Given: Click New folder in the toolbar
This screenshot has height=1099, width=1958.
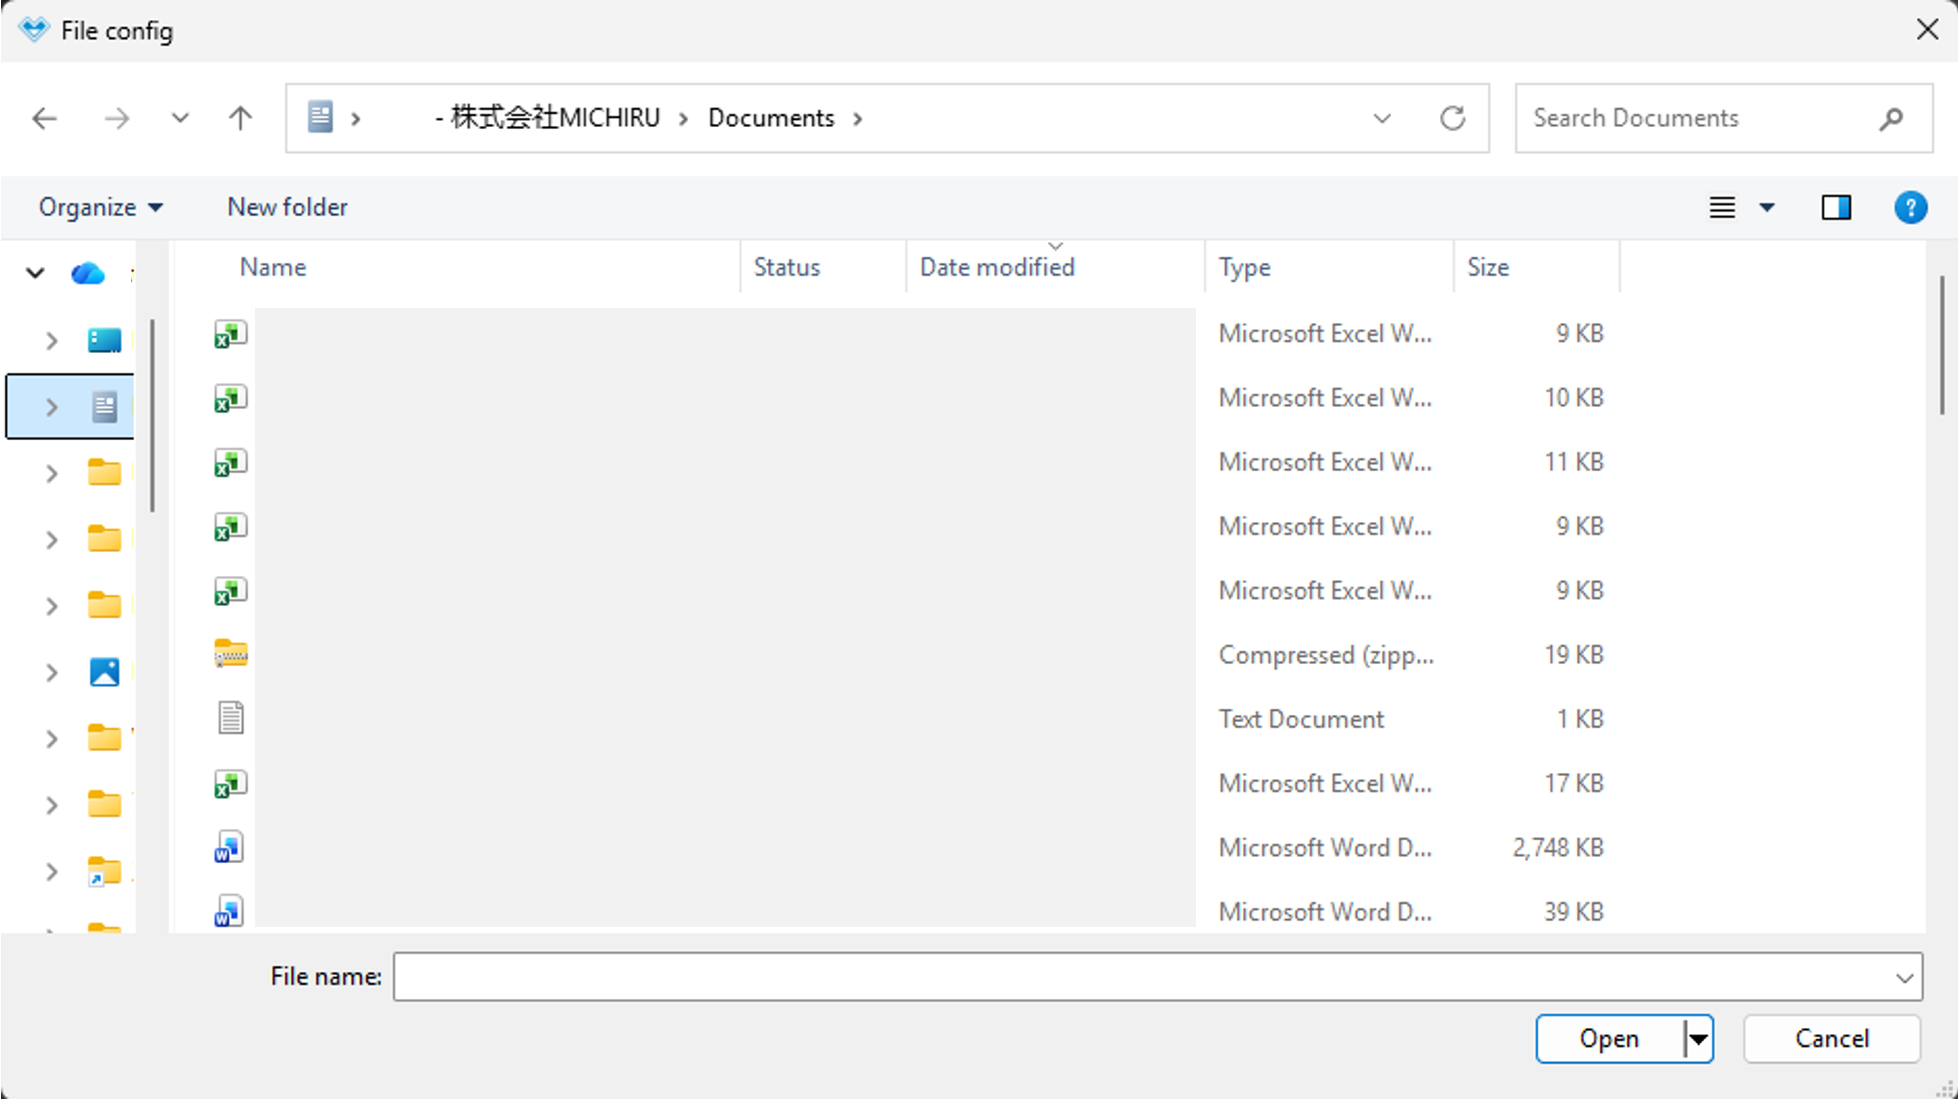Looking at the screenshot, I should pyautogui.click(x=287, y=207).
